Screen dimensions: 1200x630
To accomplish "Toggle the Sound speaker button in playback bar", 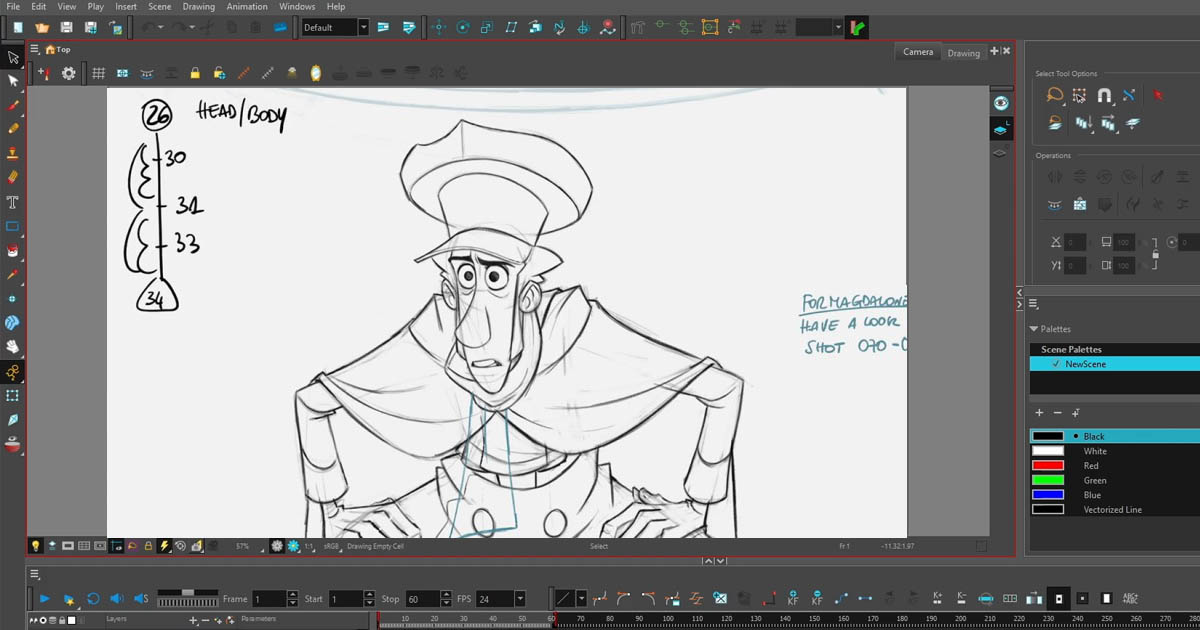I will click(116, 598).
